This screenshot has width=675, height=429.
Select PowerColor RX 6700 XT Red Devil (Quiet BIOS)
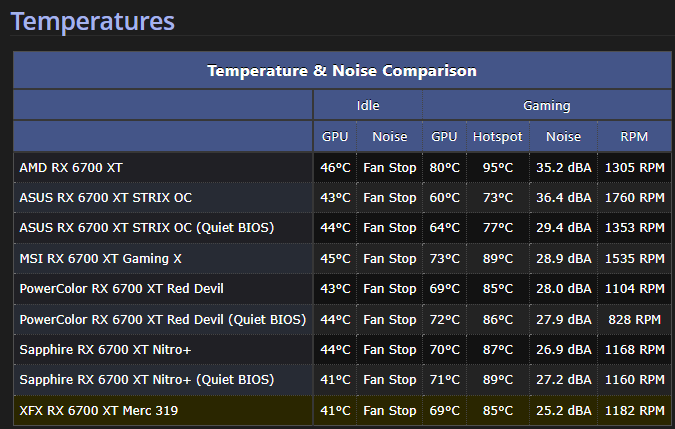click(x=162, y=320)
